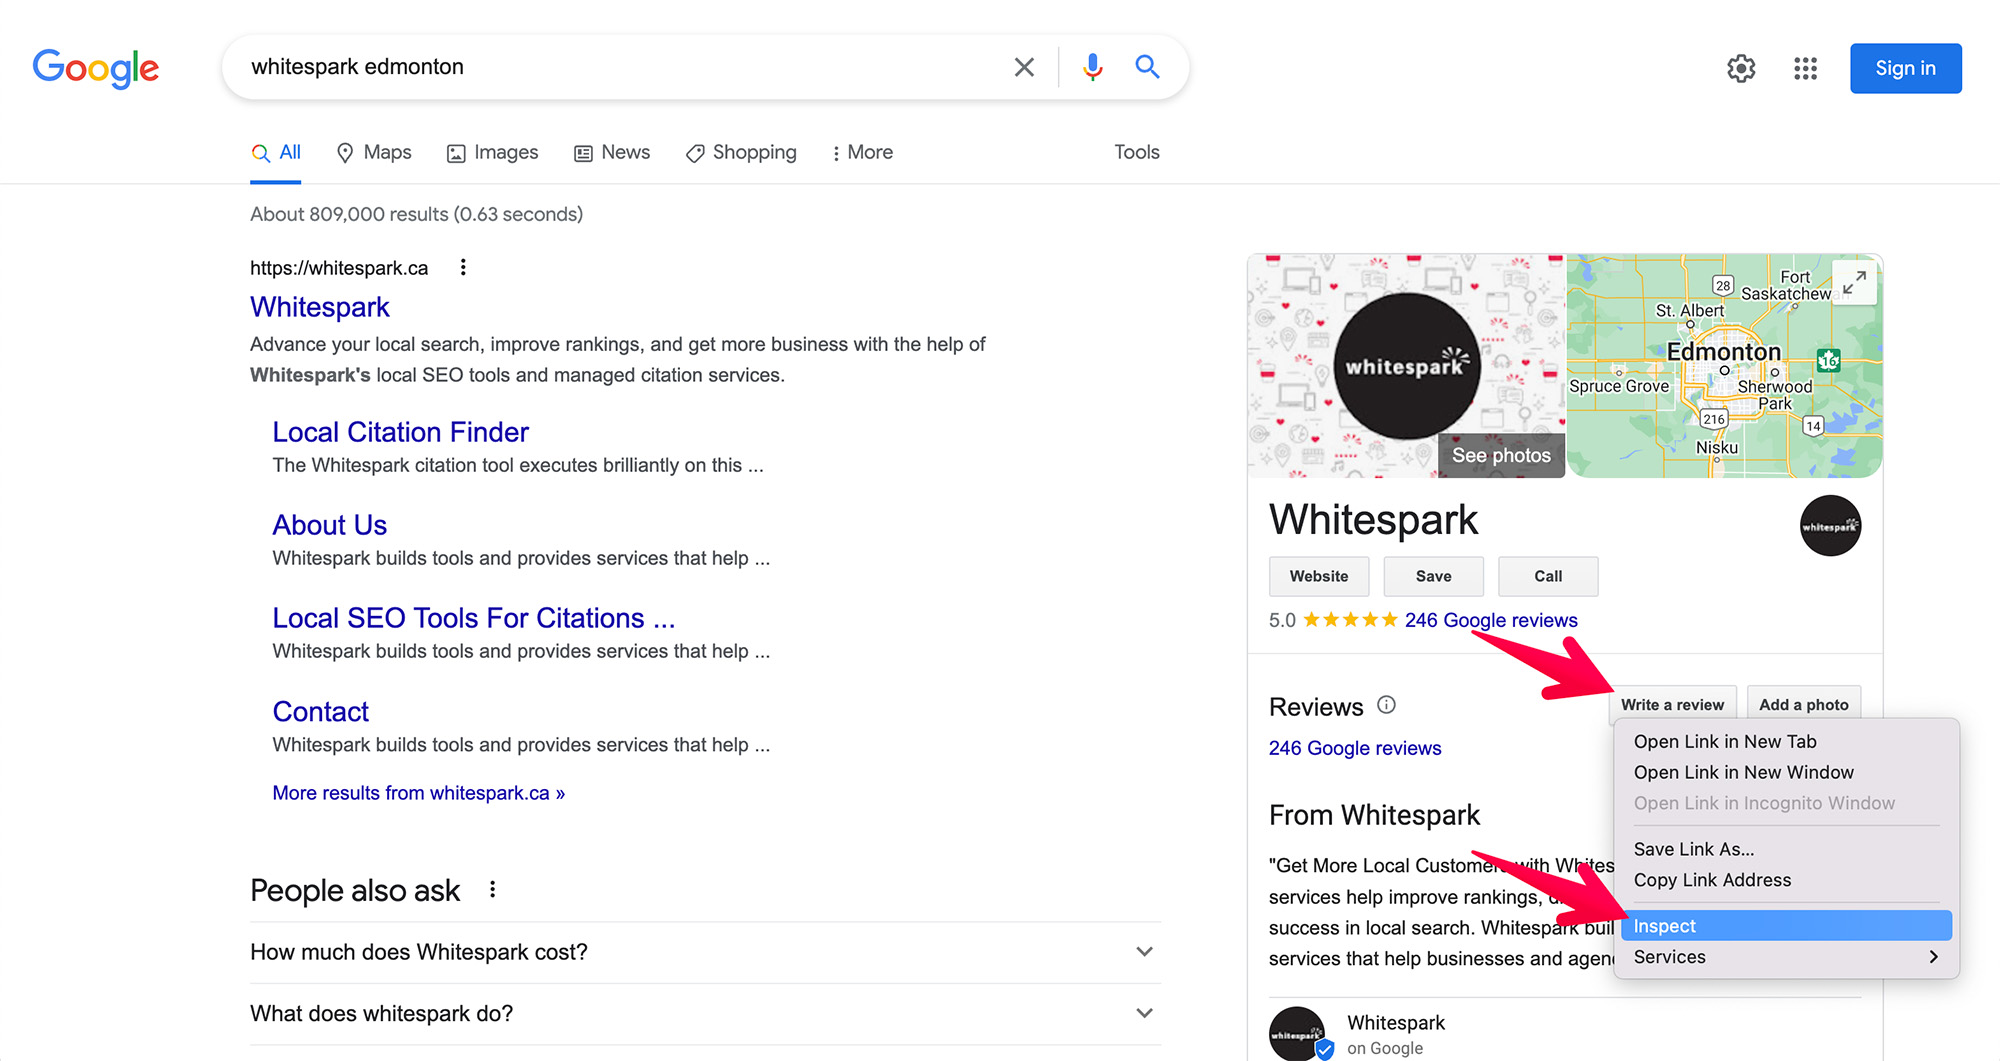This screenshot has height=1061, width=2000.
Task: Expand the map with arrows icon
Action: 1854,283
